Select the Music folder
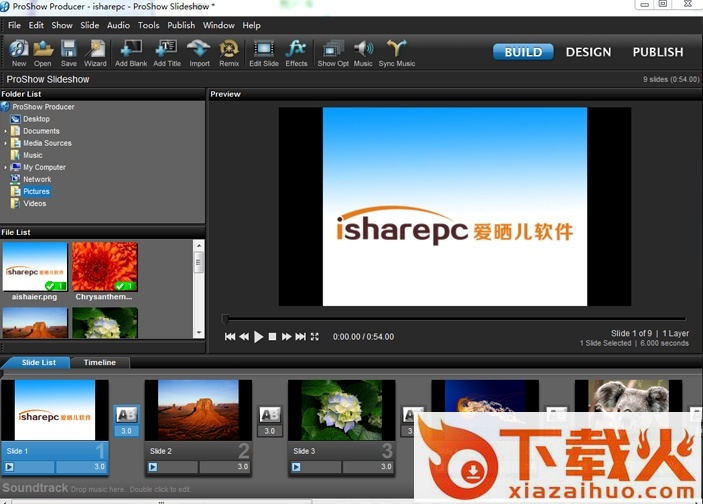 [x=33, y=155]
